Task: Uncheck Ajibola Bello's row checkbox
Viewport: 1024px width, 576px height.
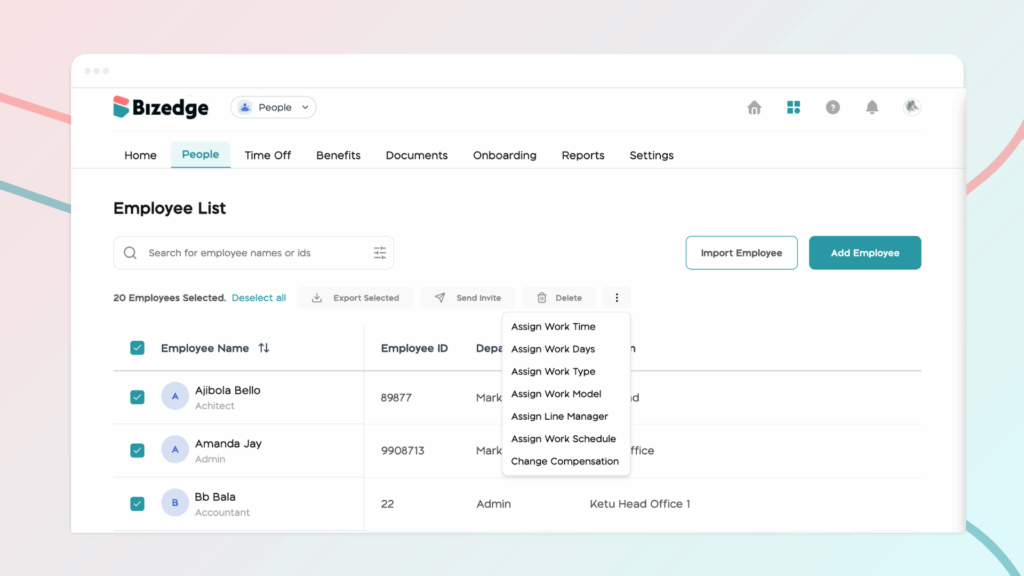Action: coord(137,397)
